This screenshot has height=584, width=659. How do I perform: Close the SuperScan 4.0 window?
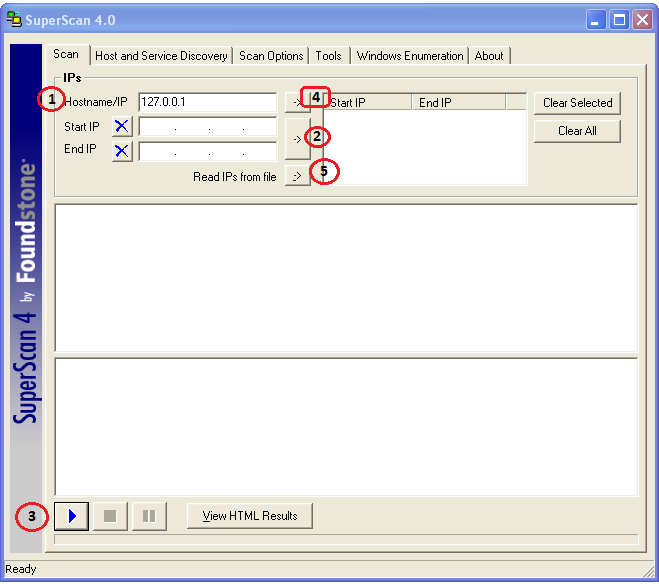(x=643, y=20)
